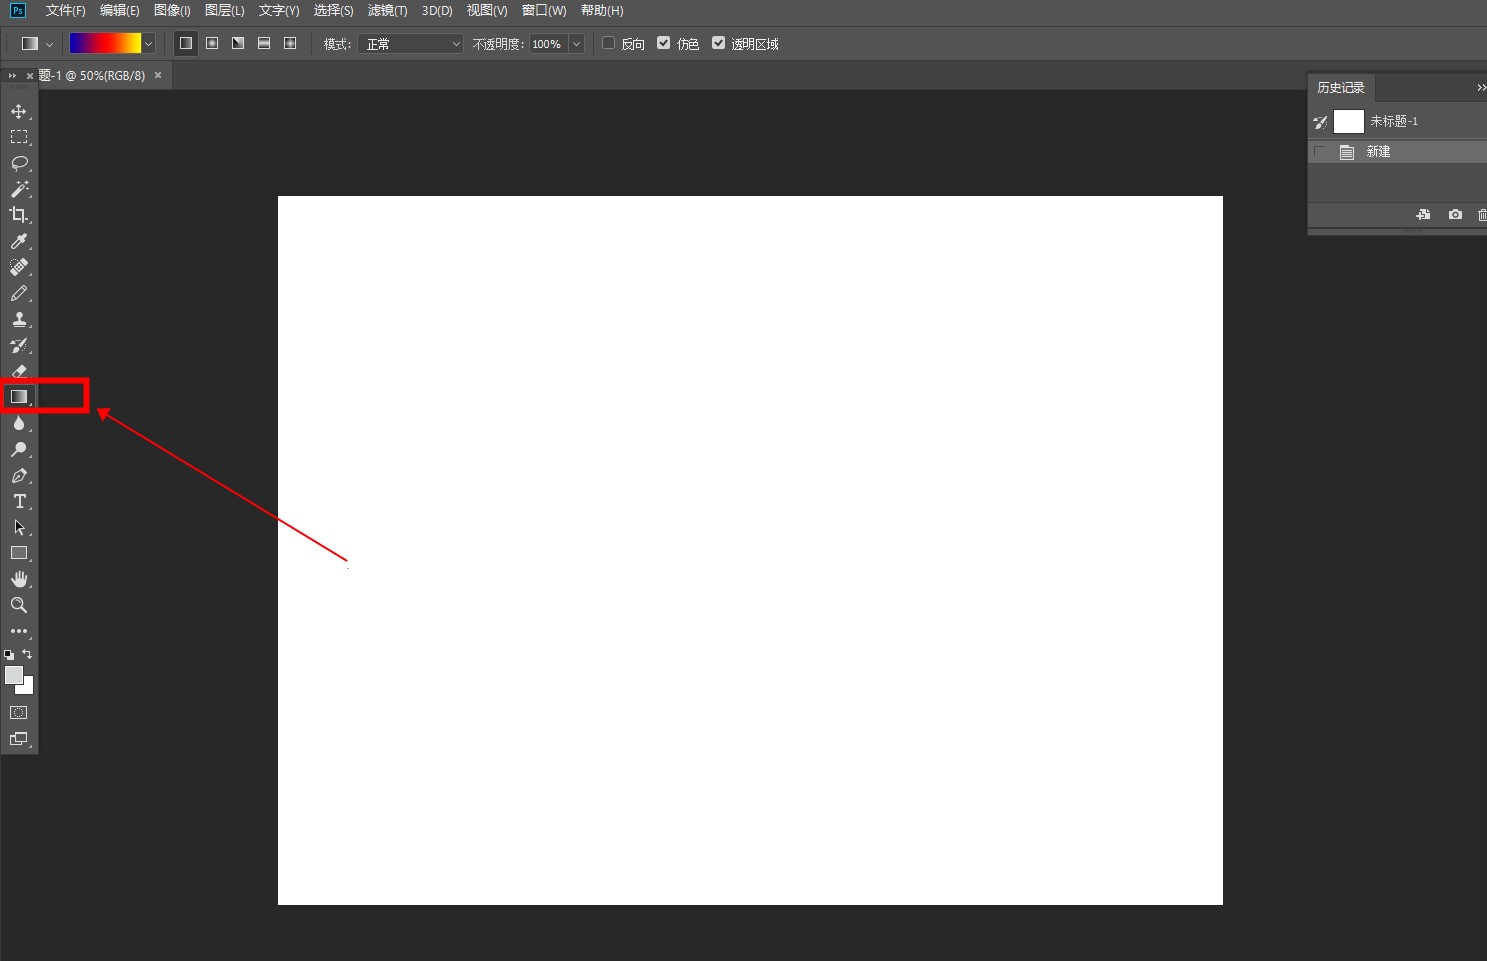Uncheck the 仿色 (Dither) checkbox
The image size is (1487, 961).
[x=663, y=43]
